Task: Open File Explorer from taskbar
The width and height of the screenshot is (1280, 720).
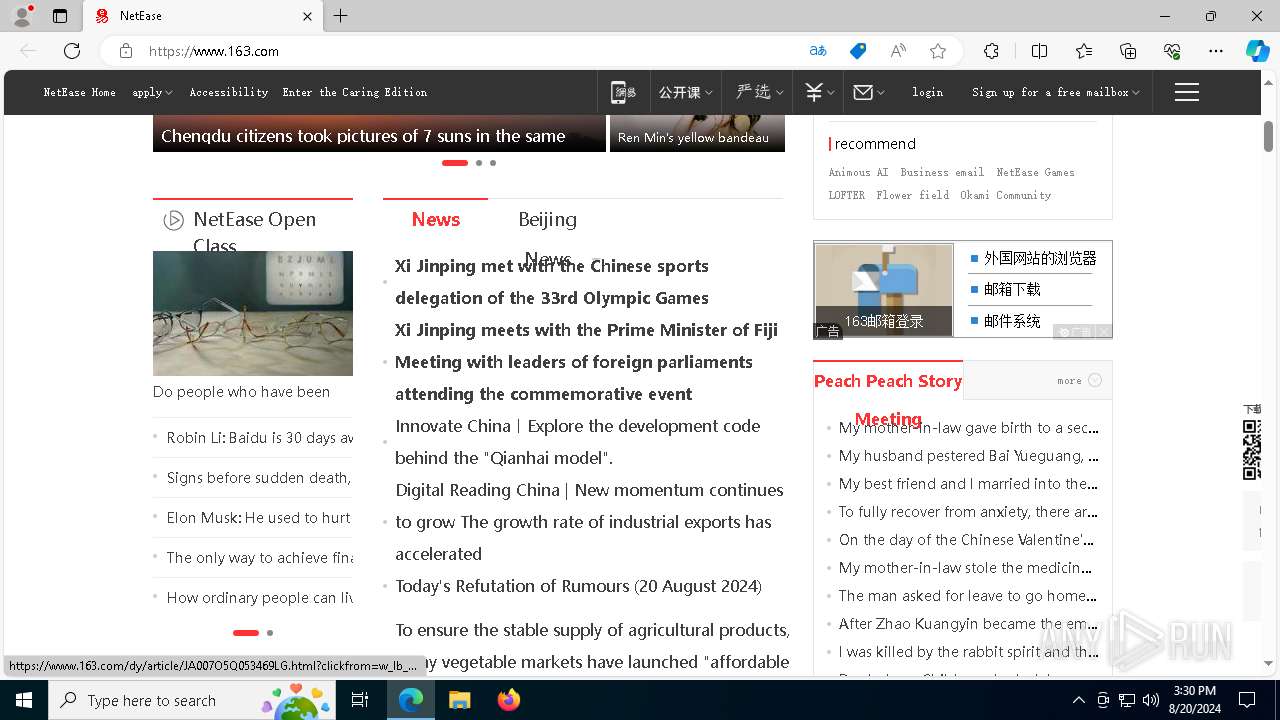Action: (x=459, y=700)
